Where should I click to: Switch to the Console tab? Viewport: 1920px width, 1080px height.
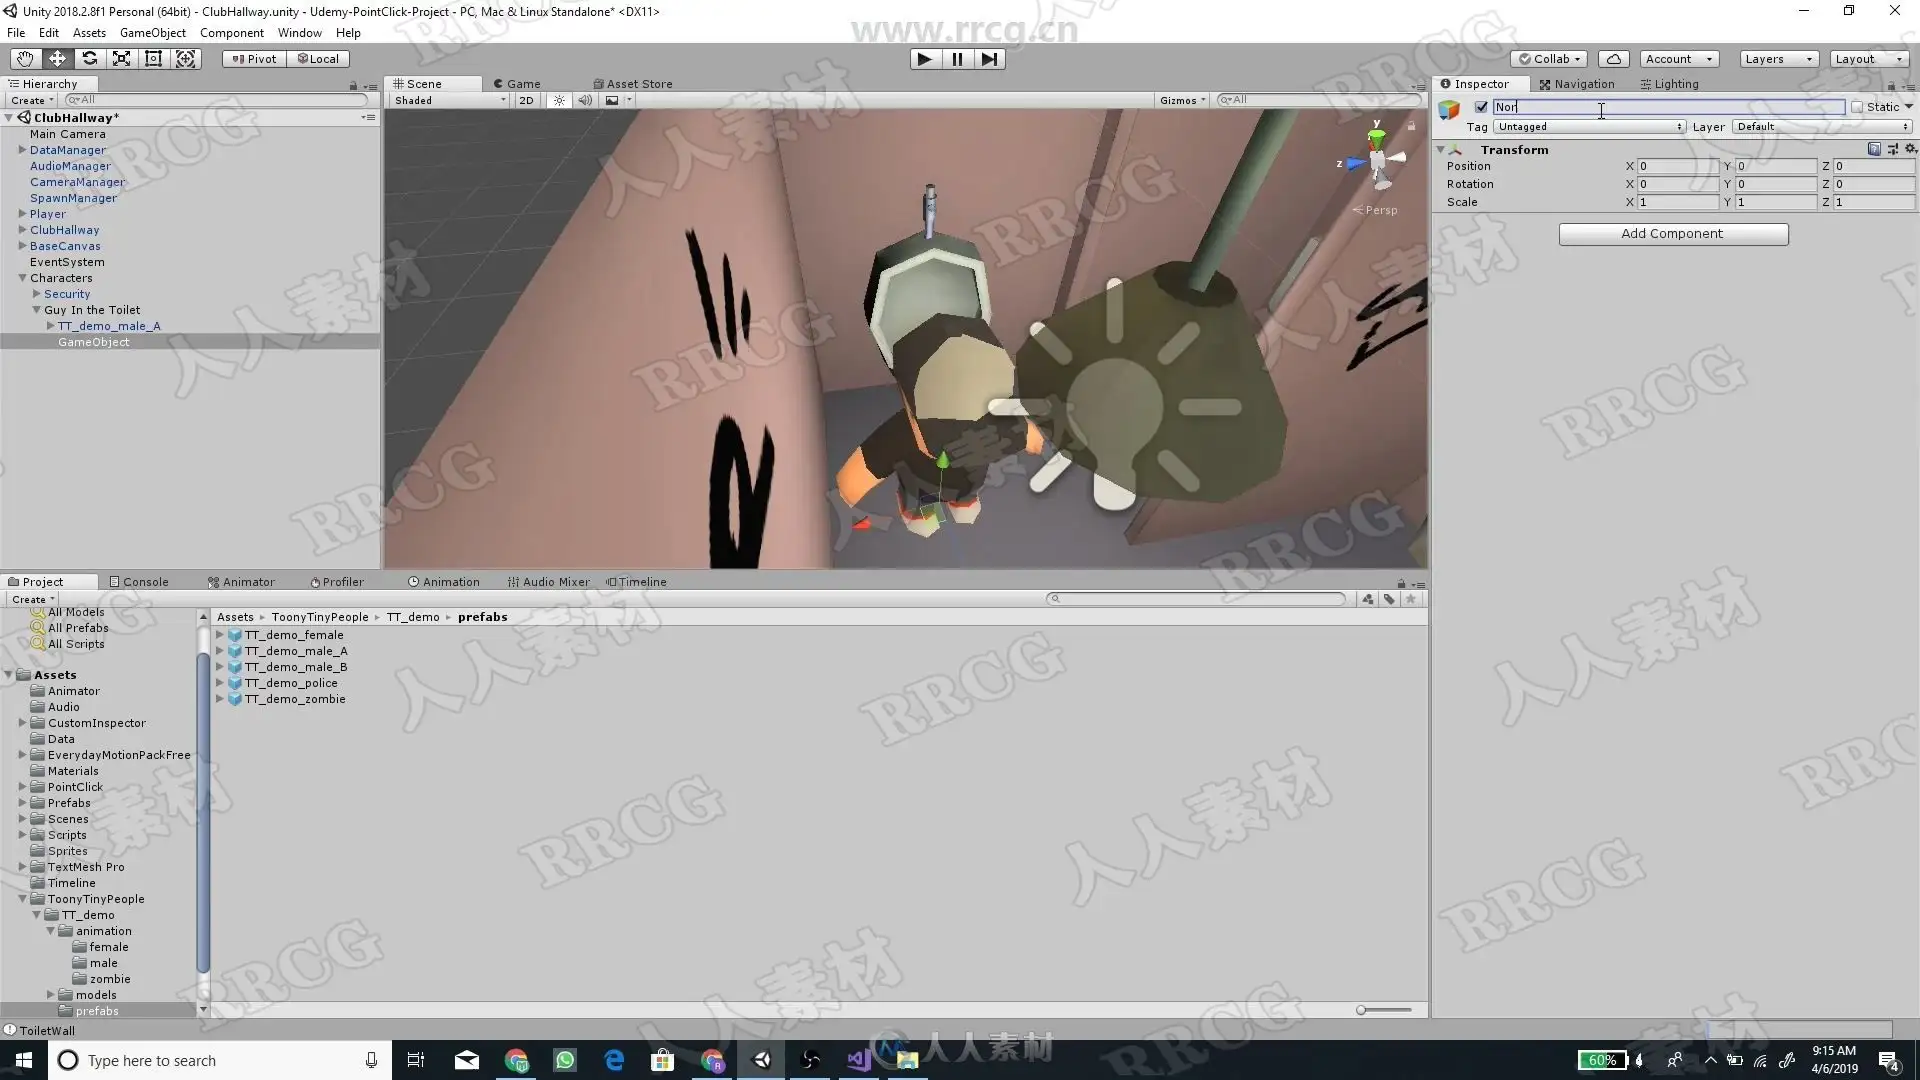(x=139, y=582)
